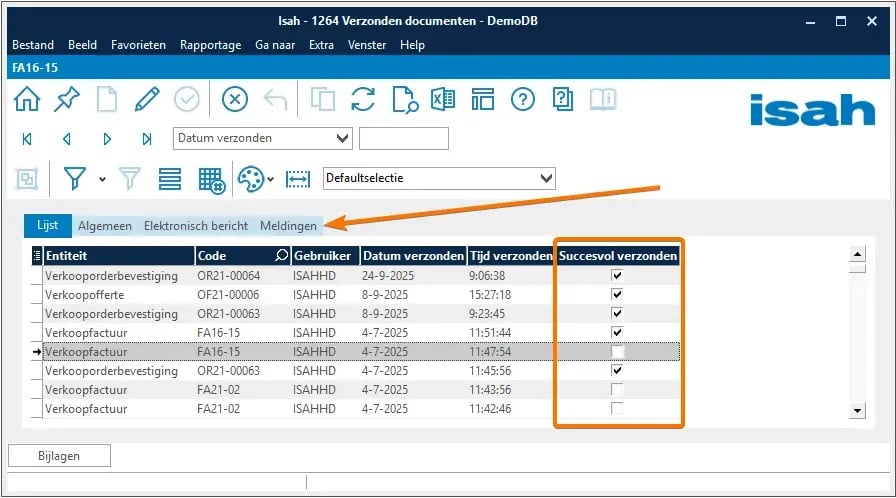Click the color palette icon
Viewport: 896px width, 498px height.
(x=251, y=179)
